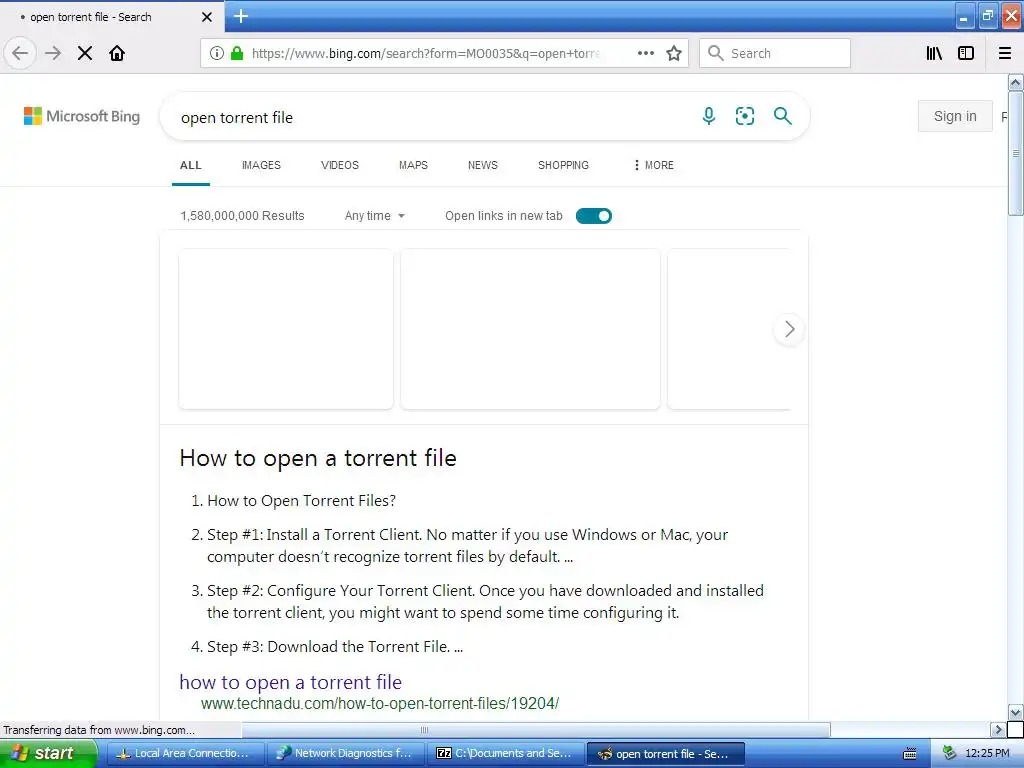Click the horizontal scrollbar right arrow

[x=997, y=729]
